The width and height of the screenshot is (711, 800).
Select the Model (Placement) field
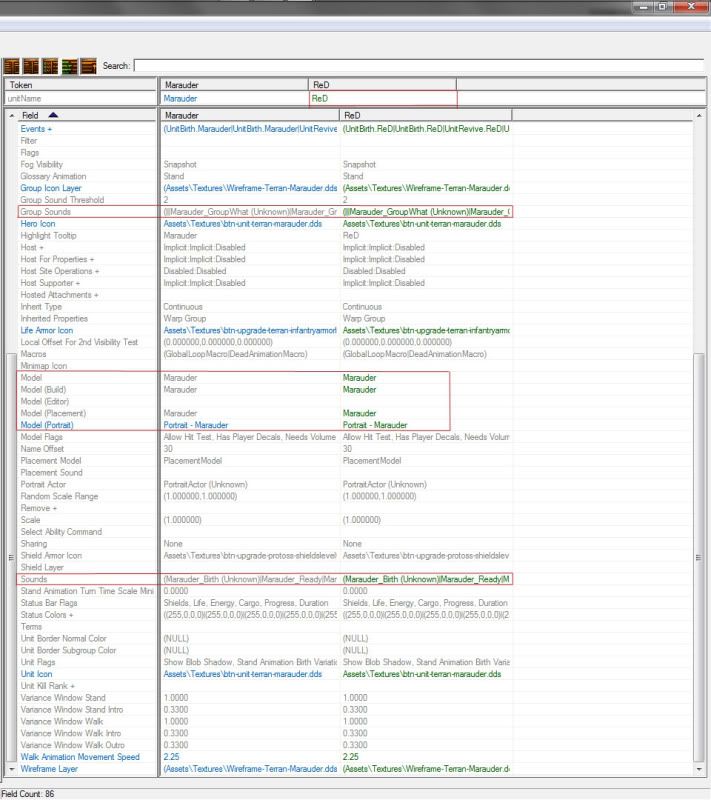pyautogui.click(x=53, y=413)
